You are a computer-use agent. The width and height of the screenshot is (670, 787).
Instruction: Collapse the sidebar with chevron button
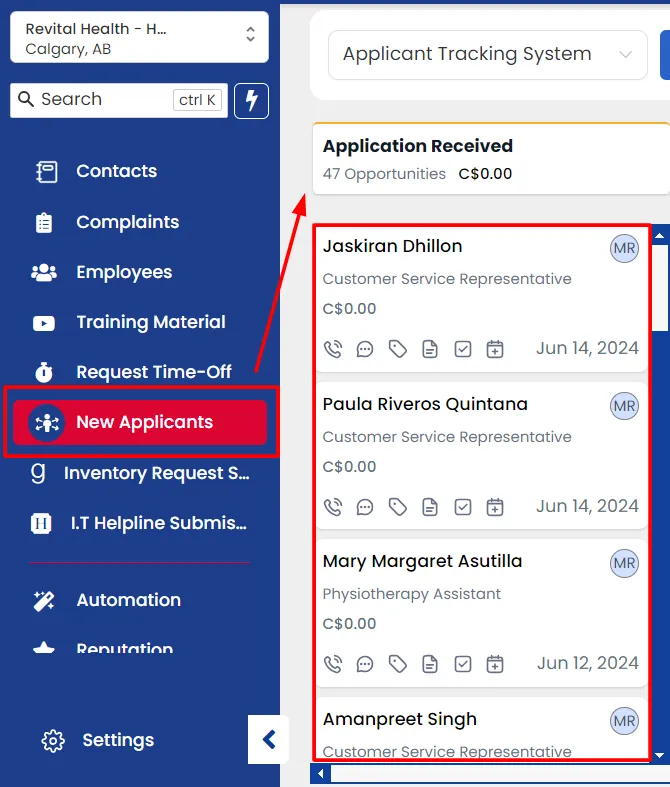pyautogui.click(x=268, y=740)
